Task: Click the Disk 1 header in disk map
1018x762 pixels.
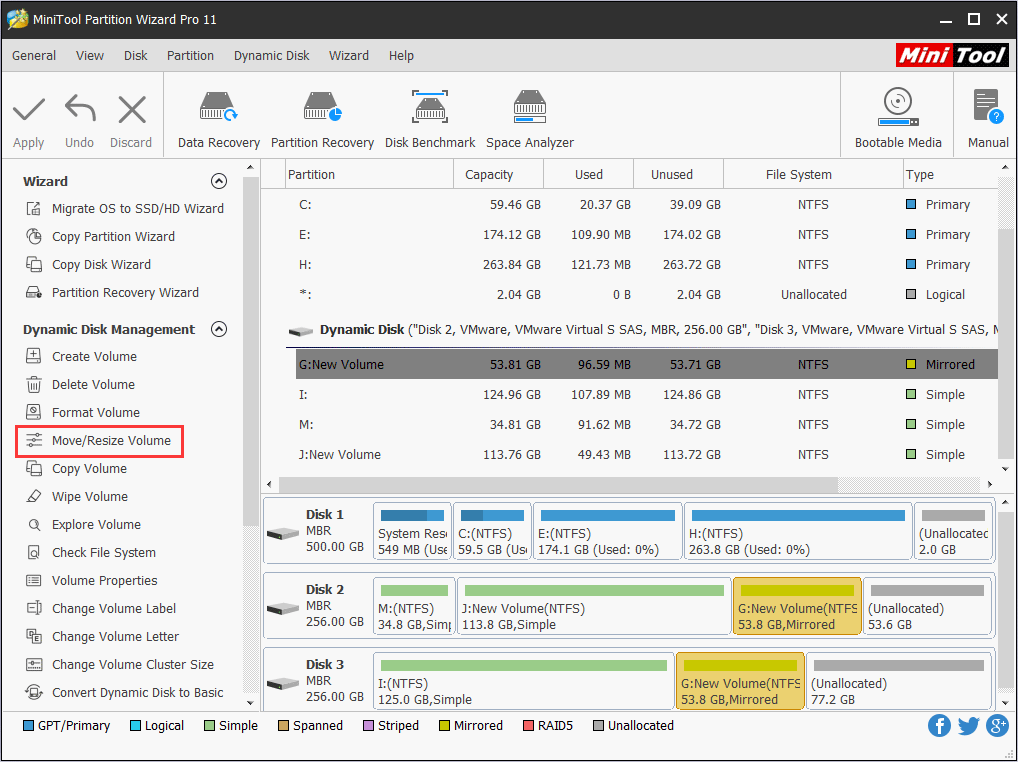Action: (318, 531)
